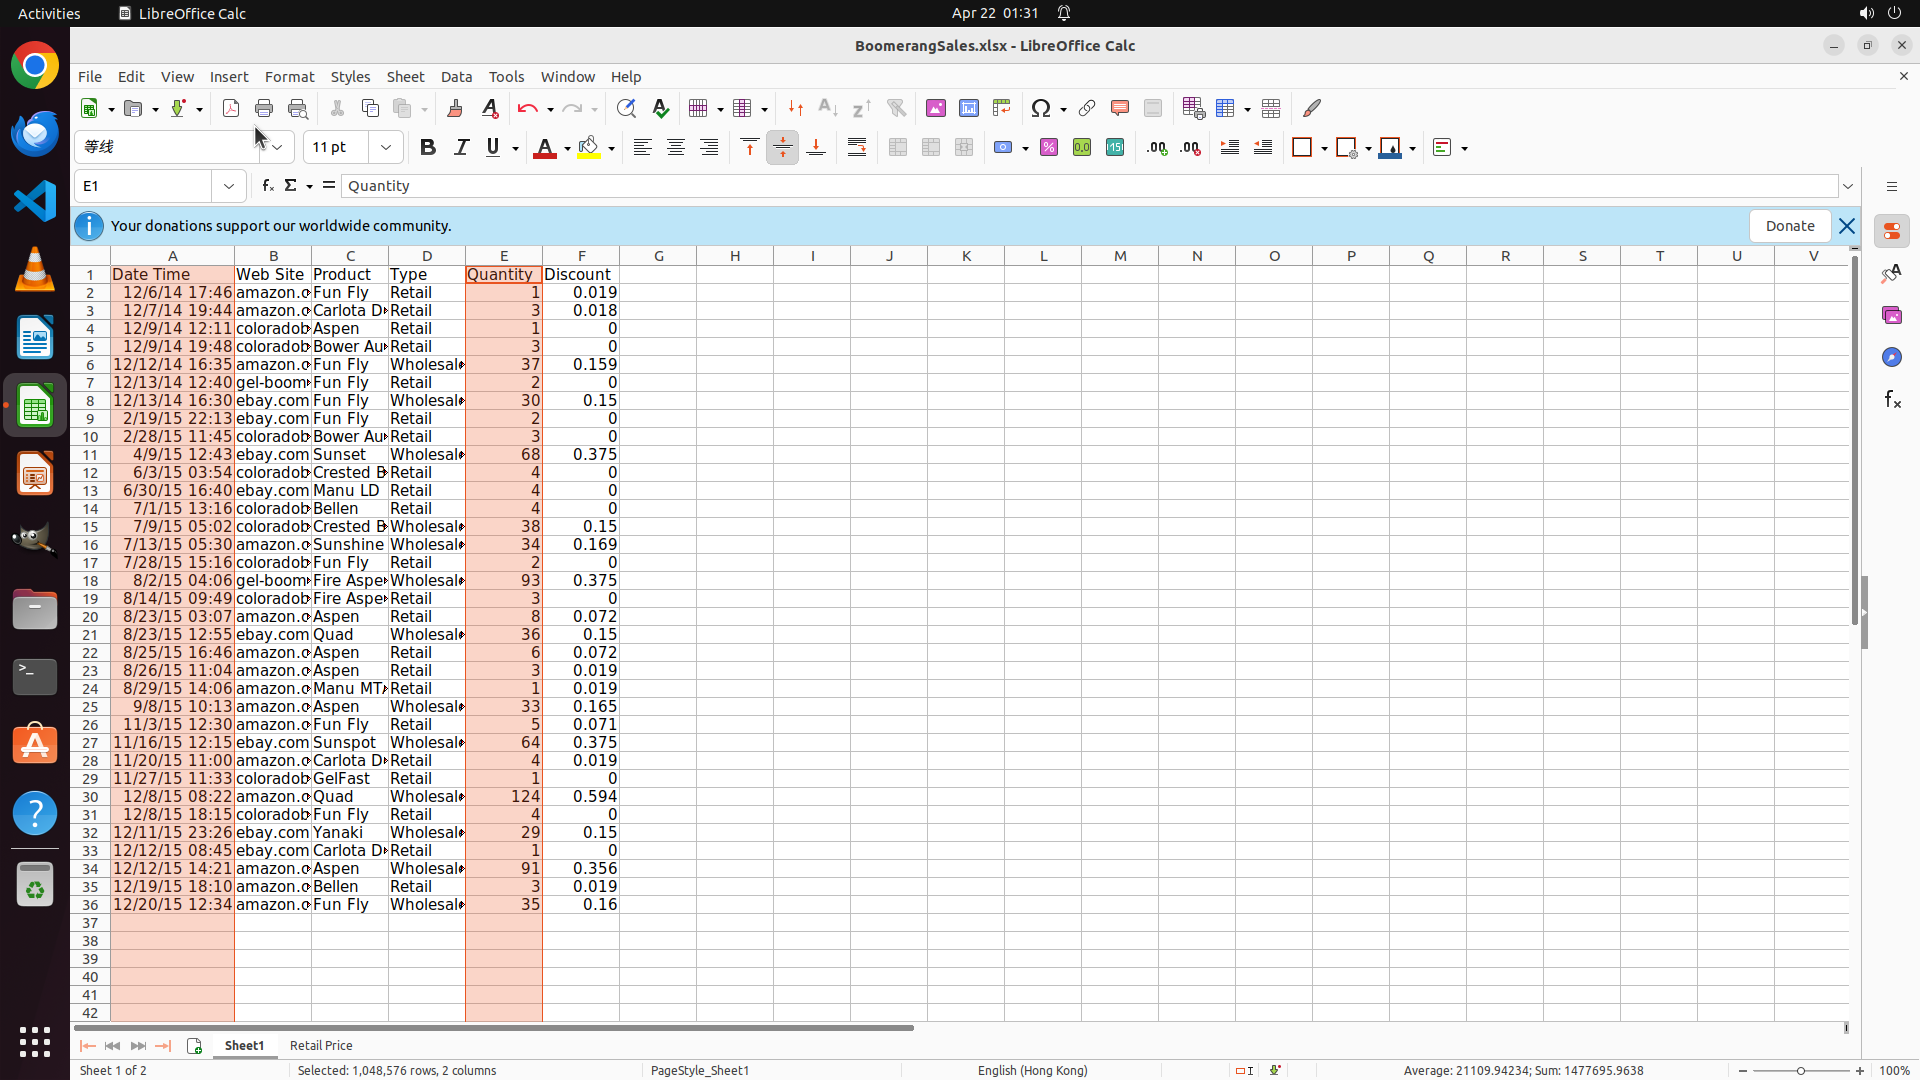Close the donation info bar

tap(1847, 226)
